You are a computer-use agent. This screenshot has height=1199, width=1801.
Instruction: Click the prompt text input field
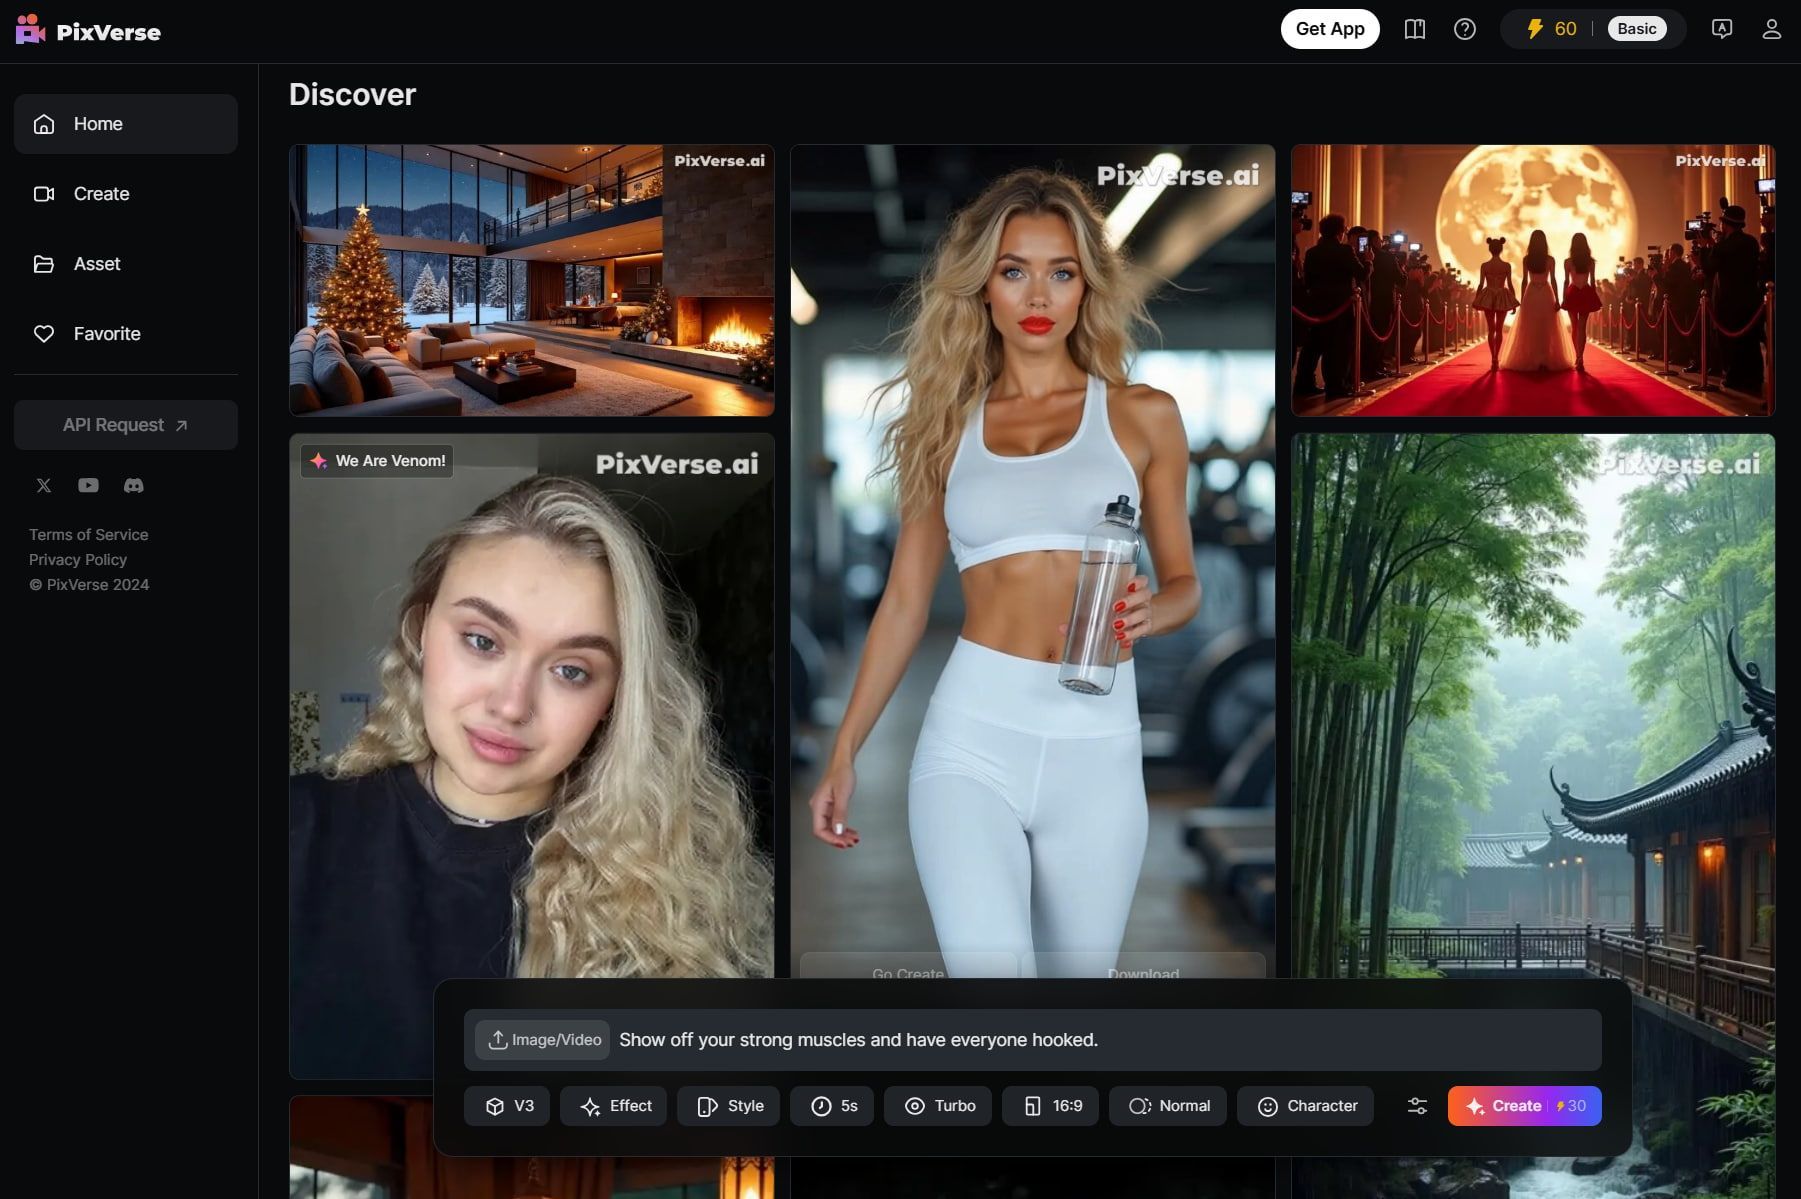click(1000, 1039)
